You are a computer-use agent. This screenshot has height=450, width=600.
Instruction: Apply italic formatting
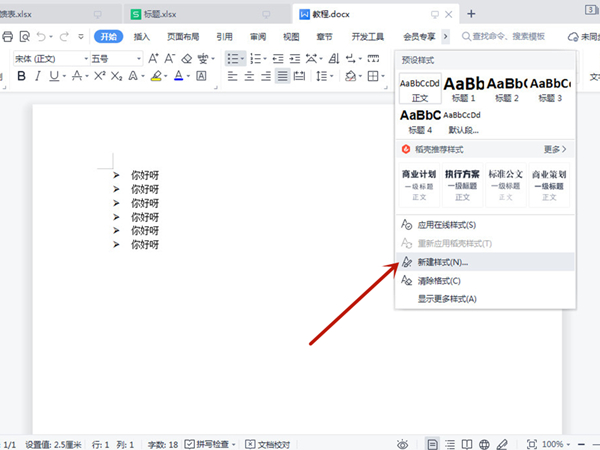tap(38, 76)
